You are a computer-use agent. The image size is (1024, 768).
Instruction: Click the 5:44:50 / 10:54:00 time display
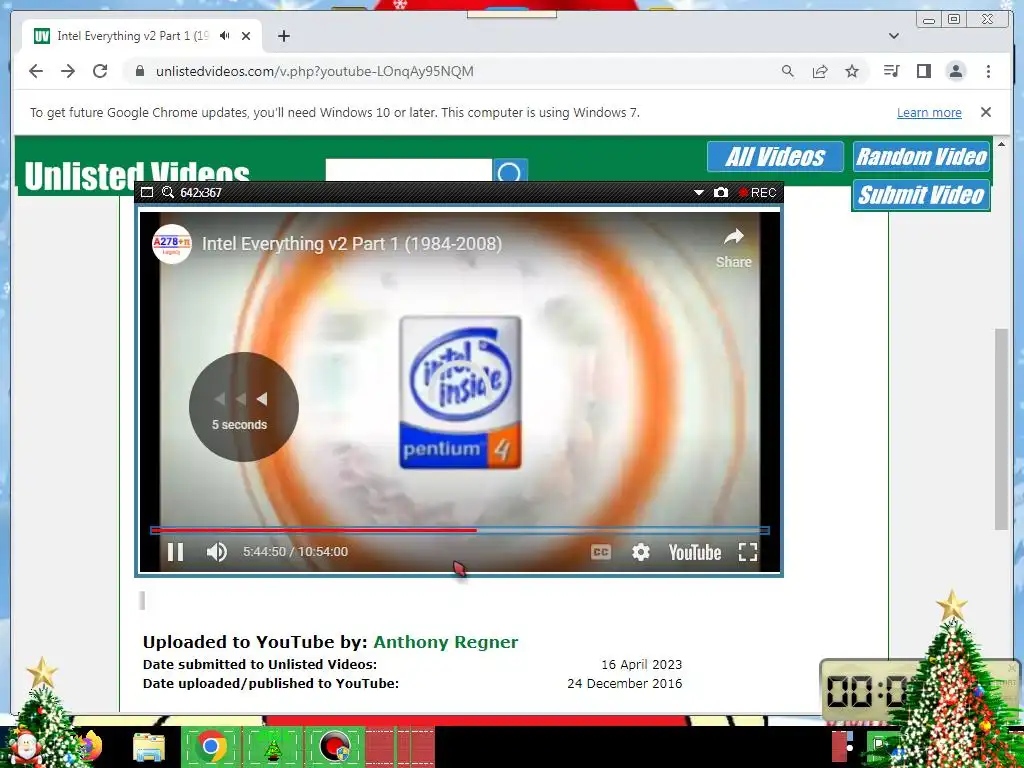[x=295, y=552]
